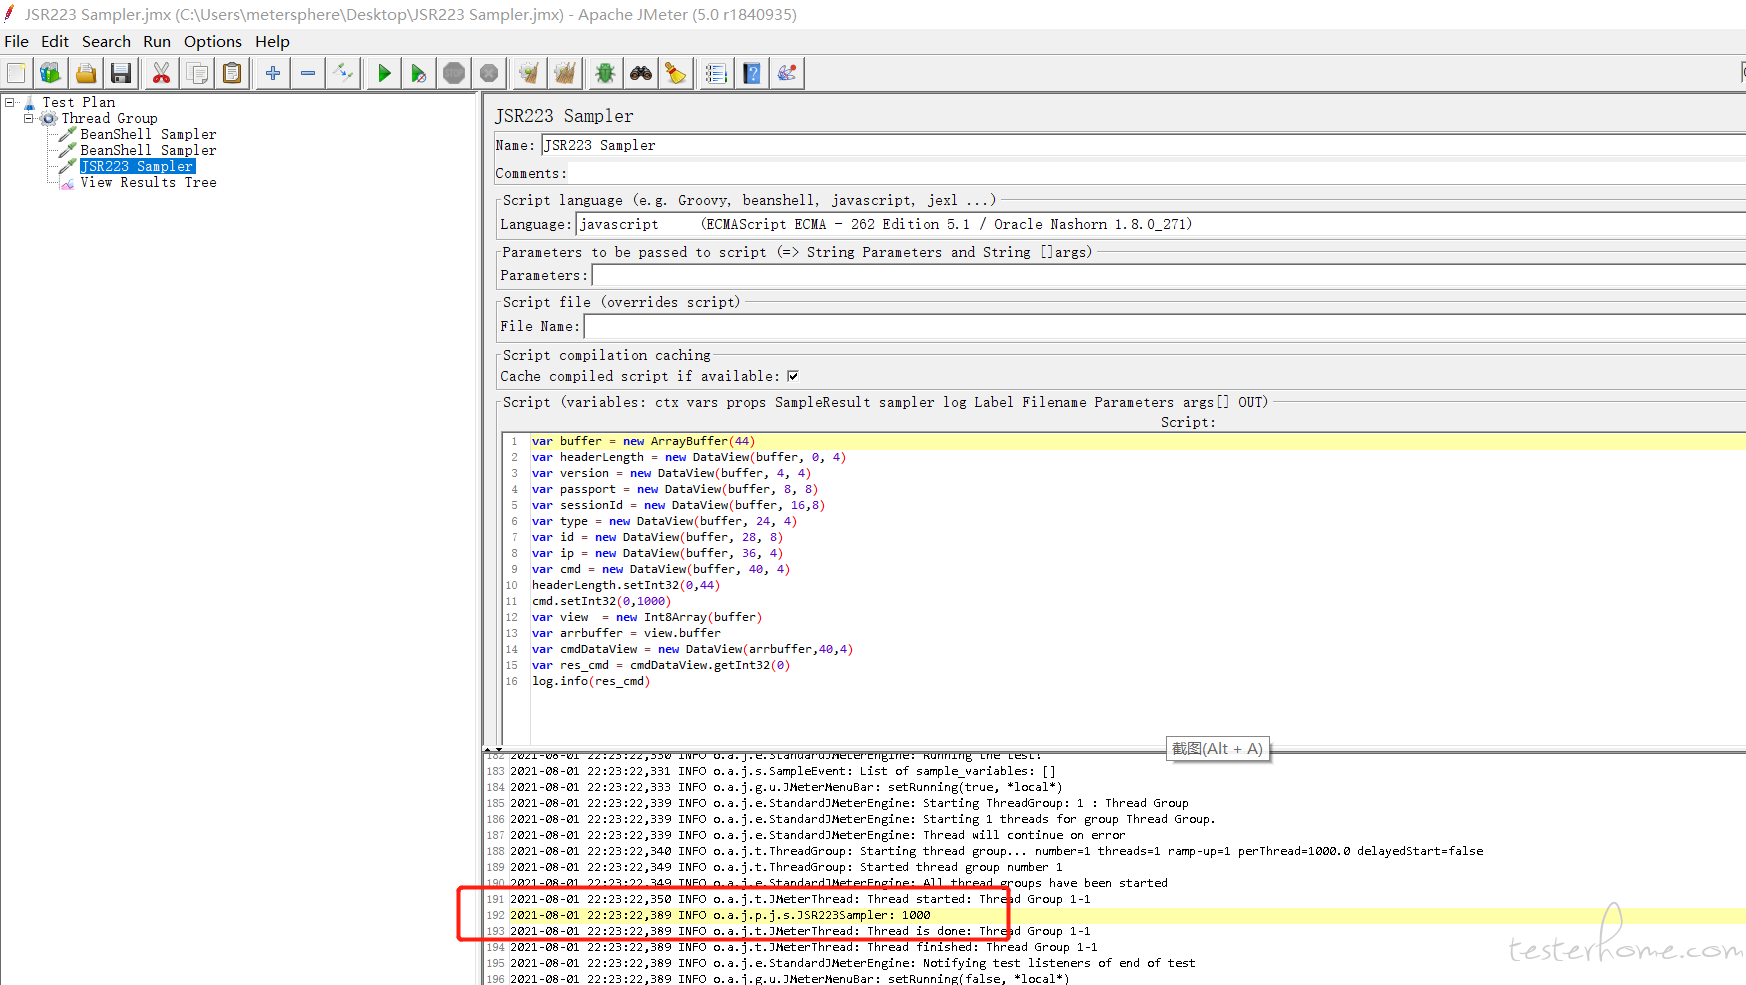Click log line 'Thread will continue on error'
Image resolution: width=1746 pixels, height=985 pixels.
(817, 835)
